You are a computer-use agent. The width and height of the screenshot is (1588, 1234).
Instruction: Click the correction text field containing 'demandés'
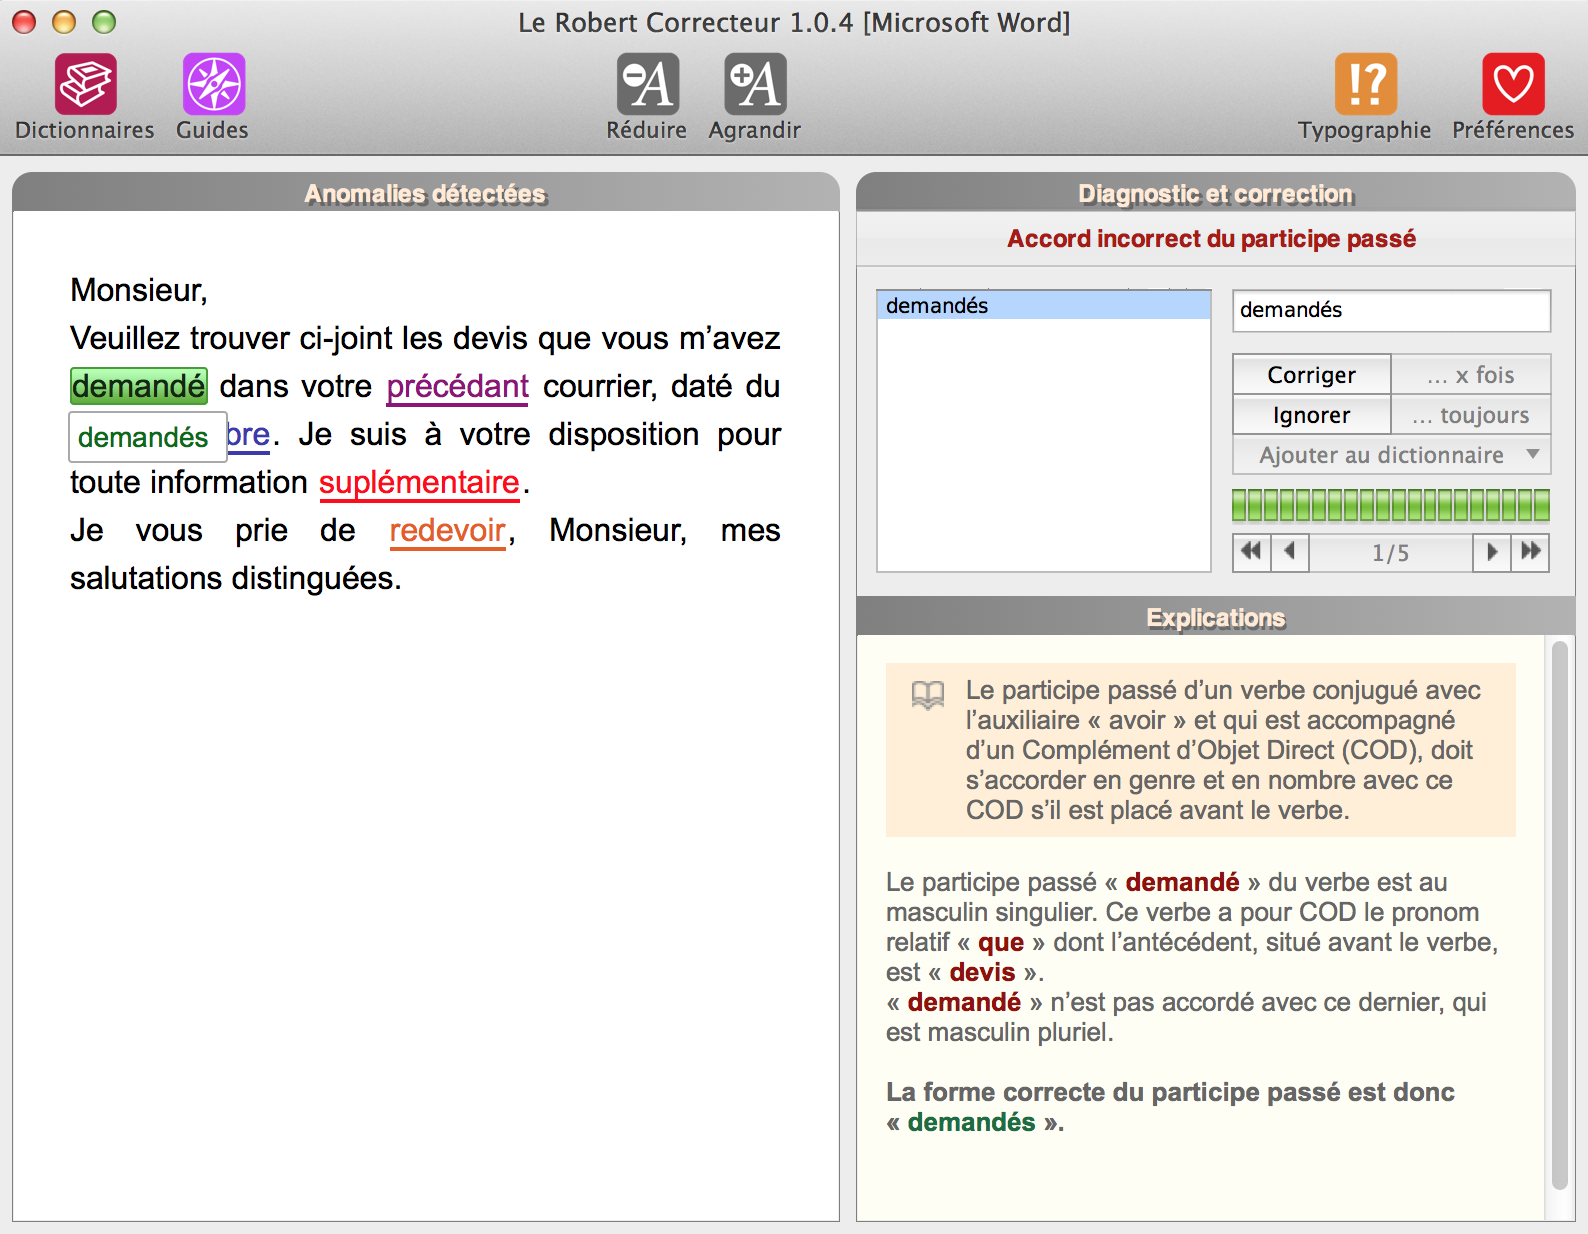click(1391, 310)
